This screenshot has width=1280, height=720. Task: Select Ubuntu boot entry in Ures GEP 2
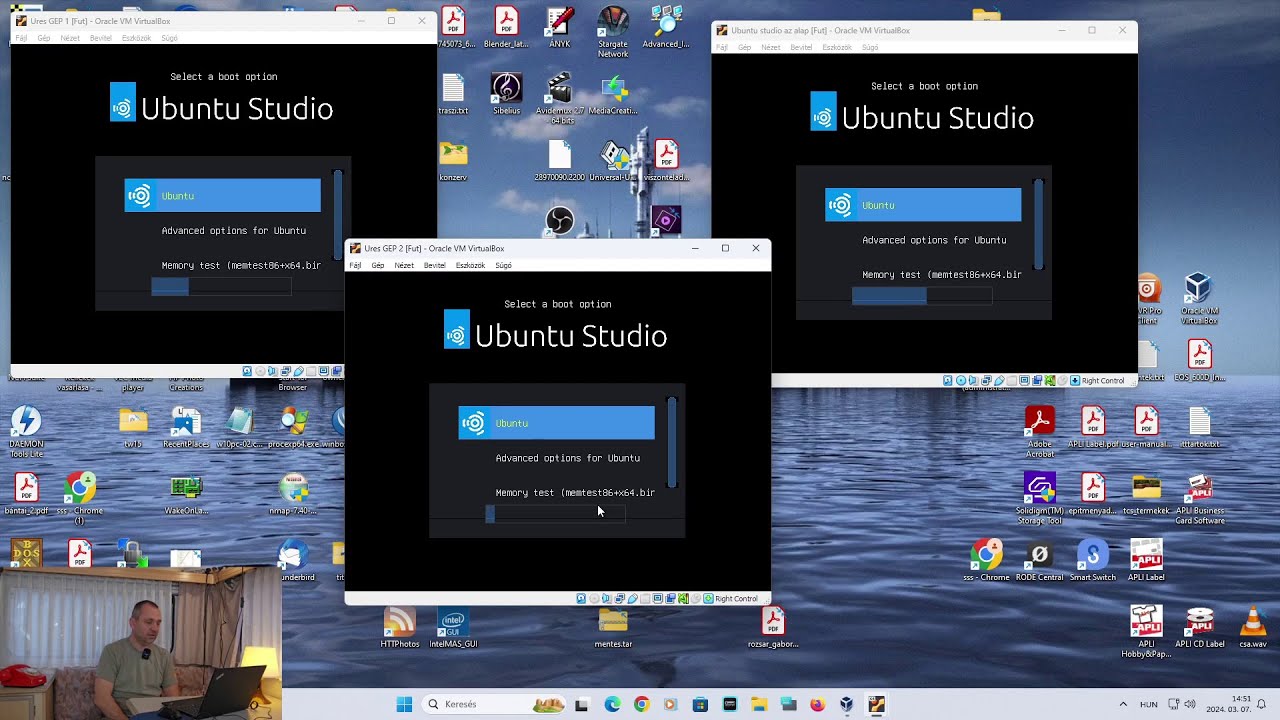tap(556, 423)
